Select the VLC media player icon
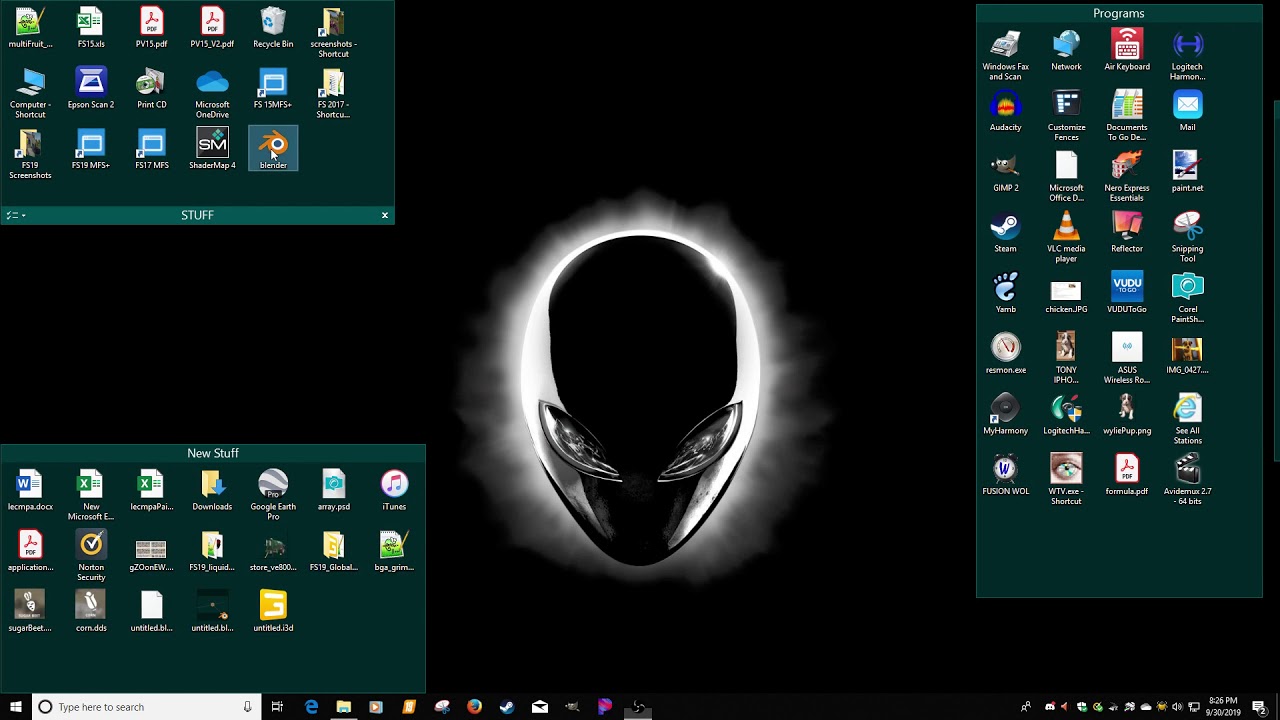Screen dimensions: 1280x720 [1066, 237]
